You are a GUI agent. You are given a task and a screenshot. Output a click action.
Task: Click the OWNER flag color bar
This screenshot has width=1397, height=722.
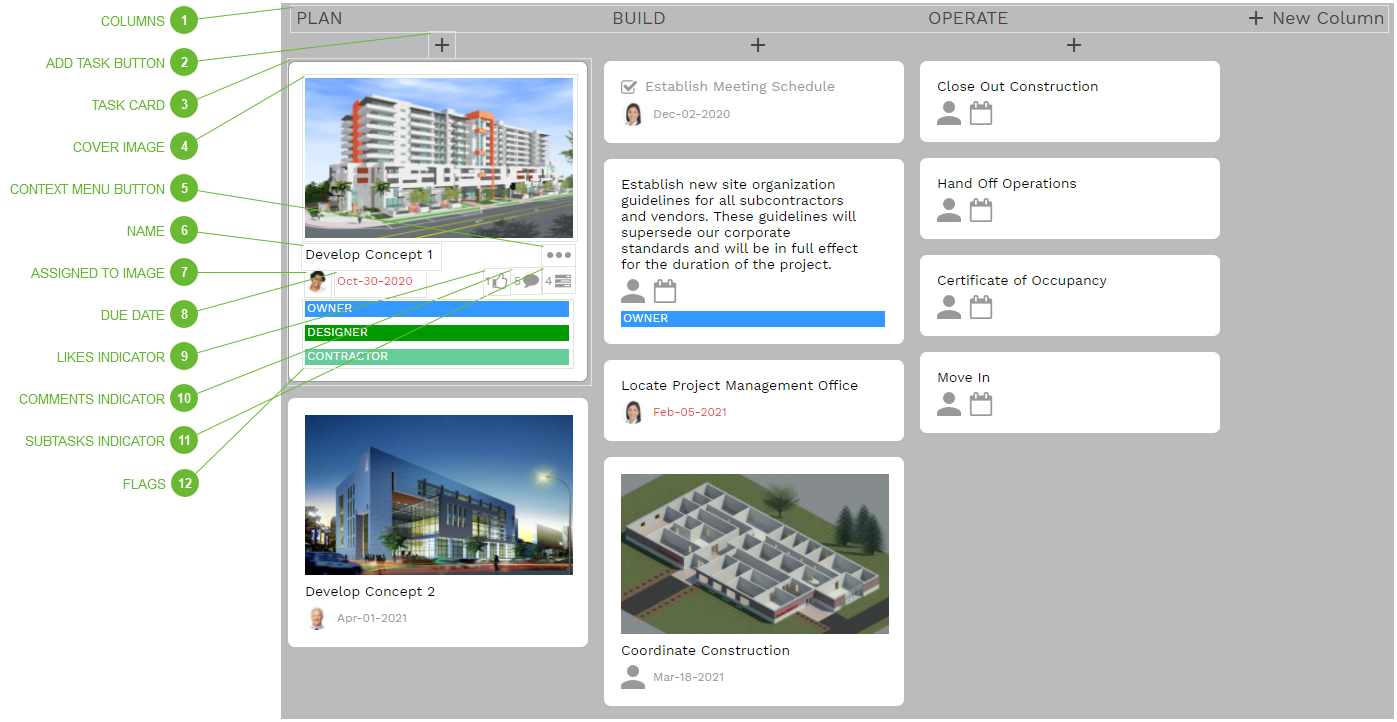[436, 308]
